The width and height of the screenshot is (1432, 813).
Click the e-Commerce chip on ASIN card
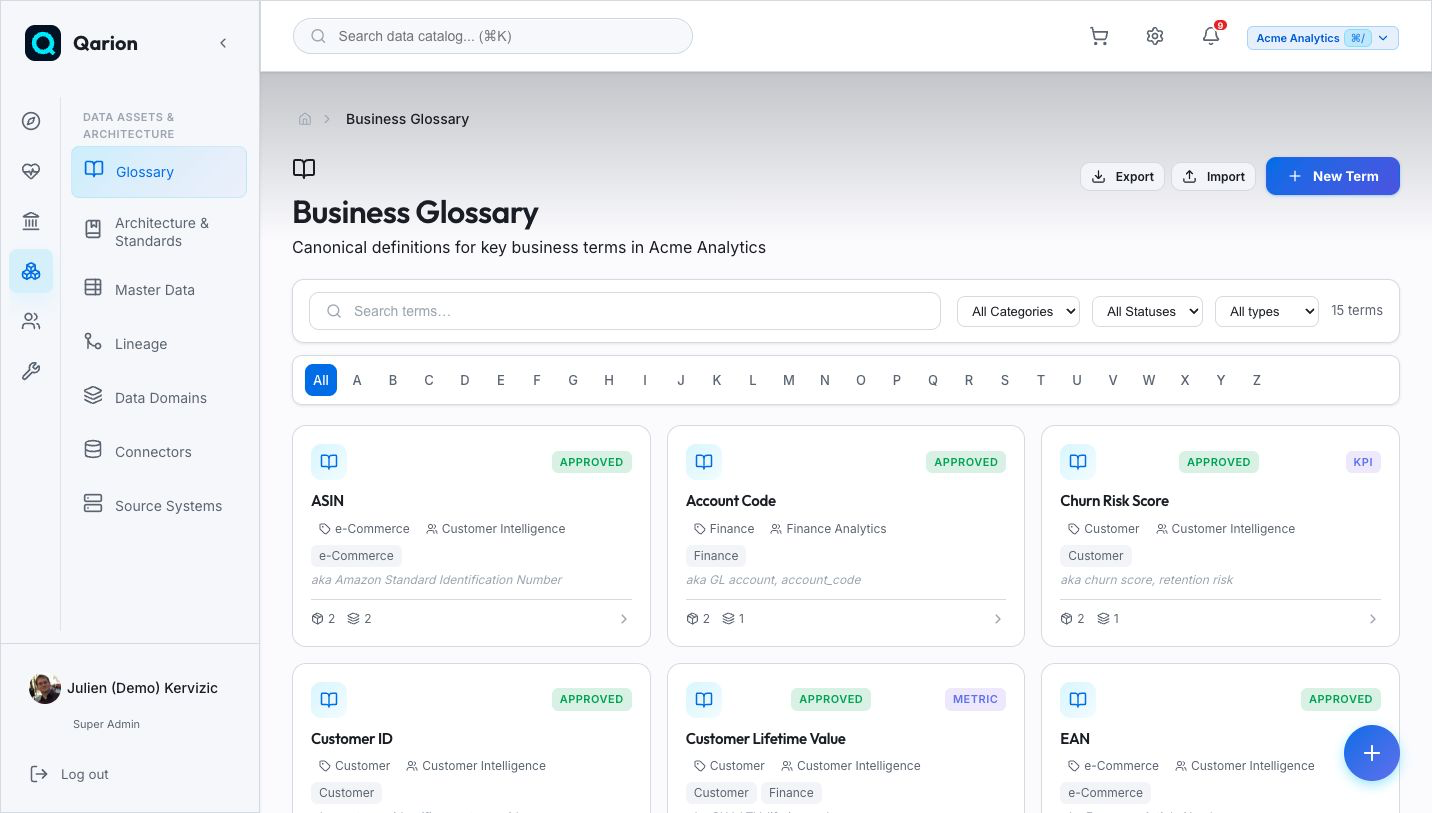[356, 556]
